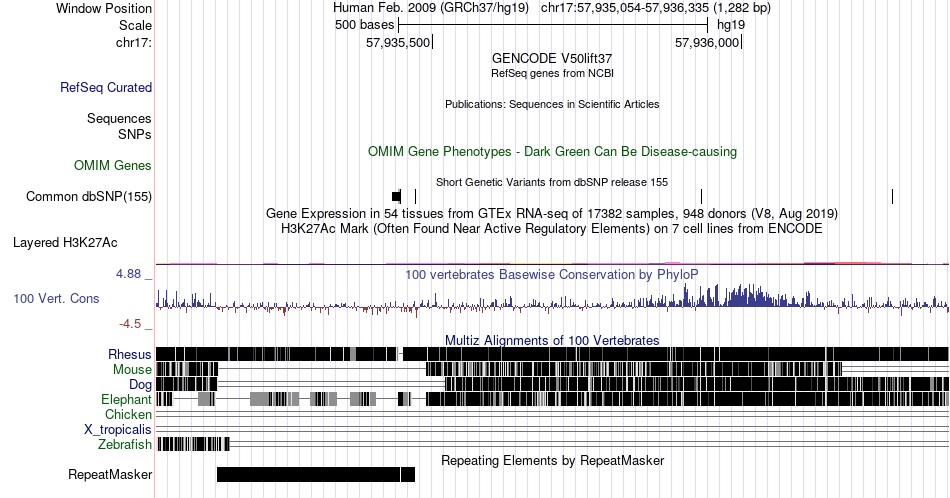950x498 pixels.
Task: Select the RepeatMasker track label
Action: 110,474
